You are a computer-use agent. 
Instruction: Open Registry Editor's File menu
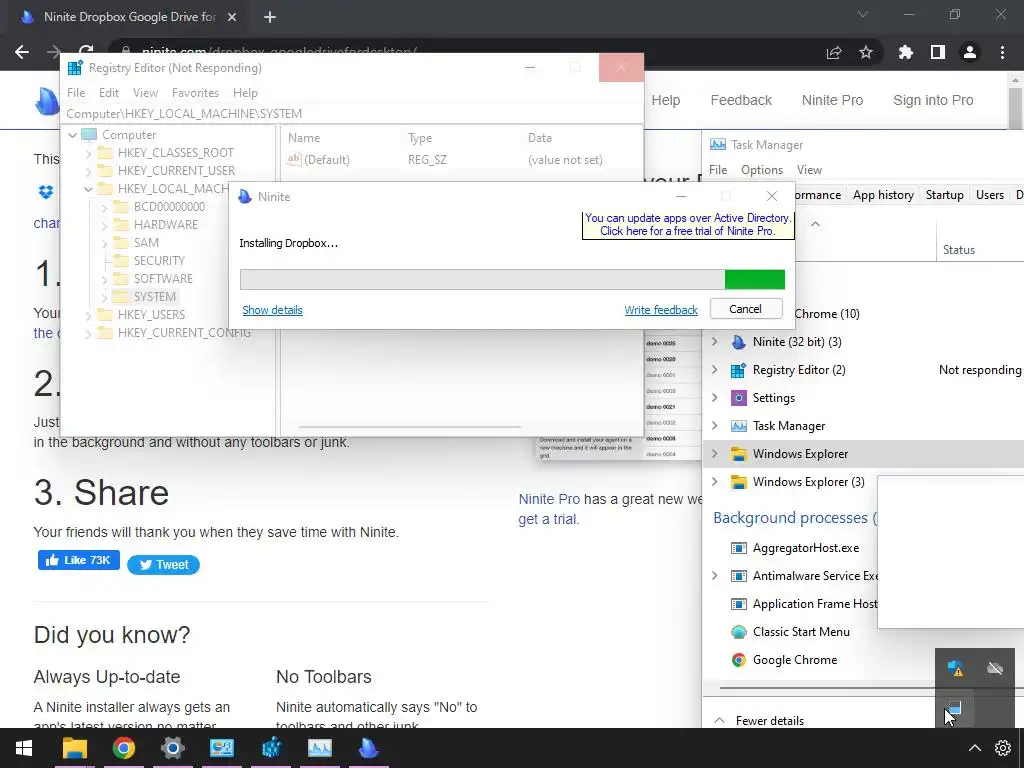tap(76, 93)
